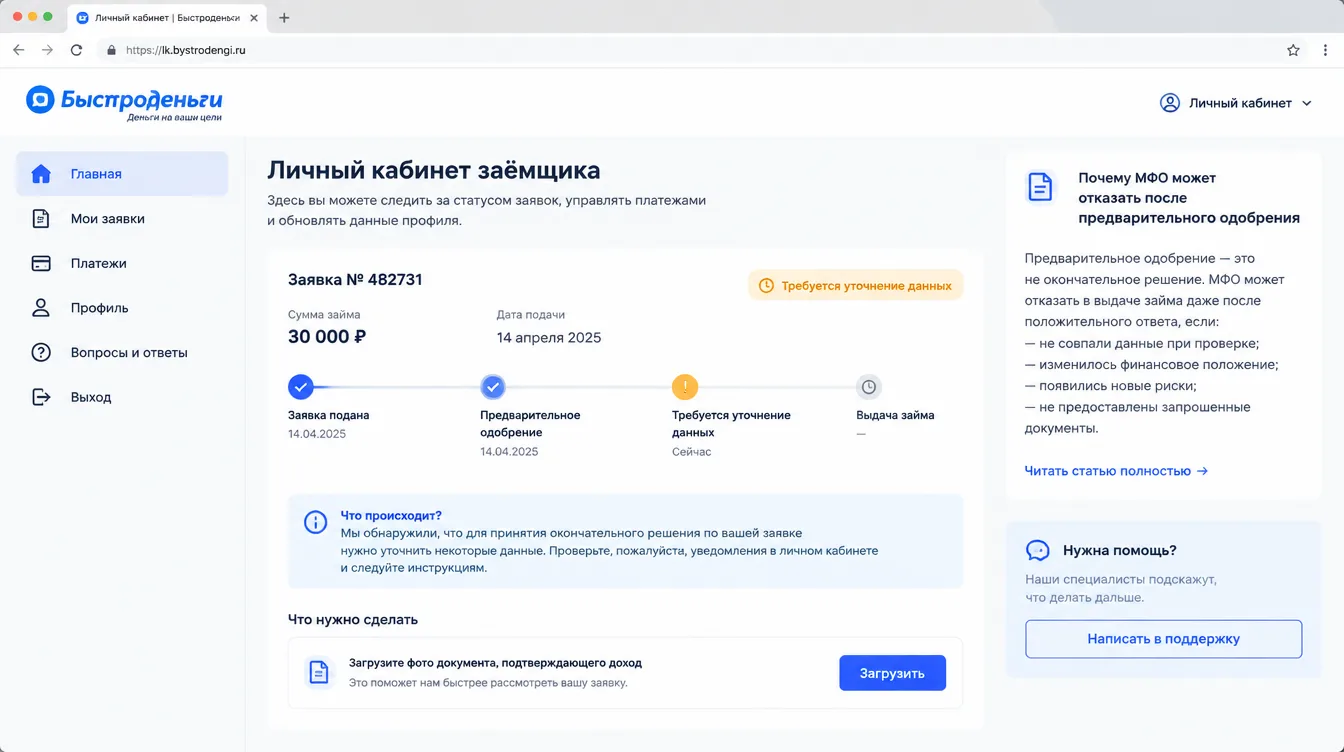Click the person icon beside Профиль
Viewport: 1344px width, 752px height.
coord(41,308)
